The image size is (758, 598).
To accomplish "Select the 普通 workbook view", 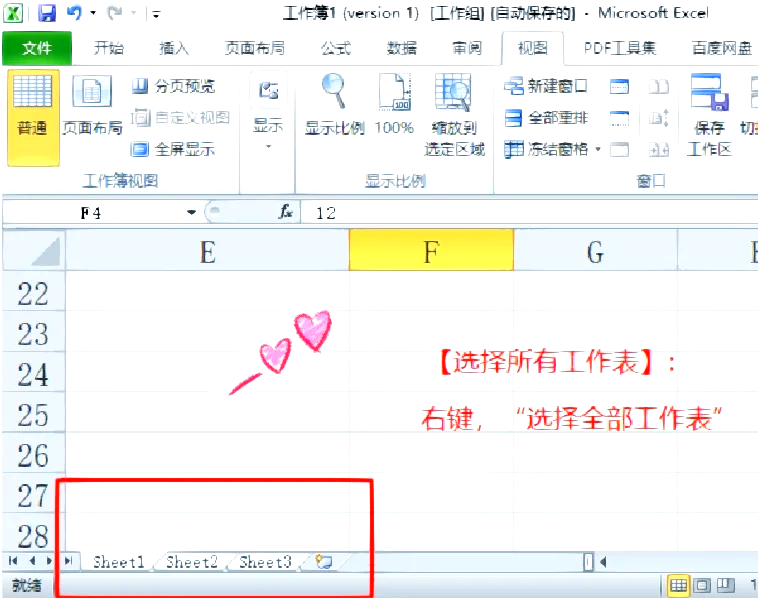I will tap(33, 117).
